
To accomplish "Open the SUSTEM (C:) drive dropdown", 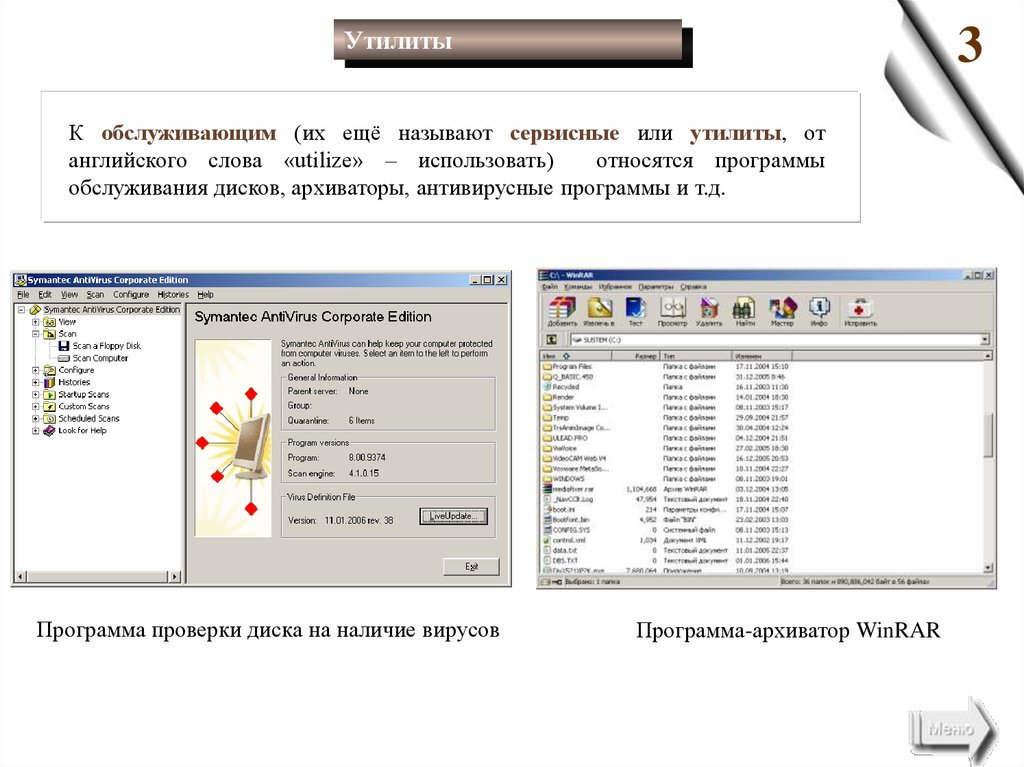I will (984, 340).
